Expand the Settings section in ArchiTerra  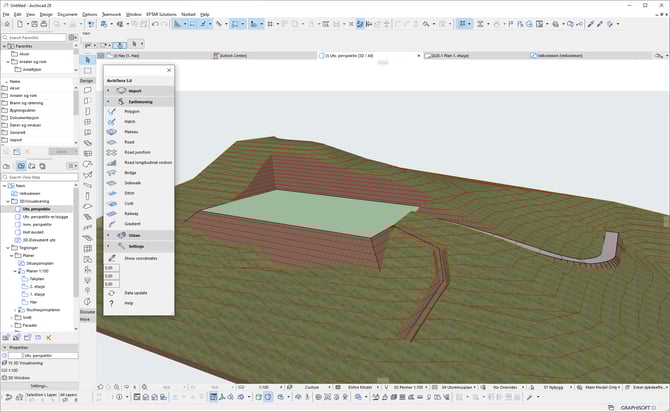108,245
